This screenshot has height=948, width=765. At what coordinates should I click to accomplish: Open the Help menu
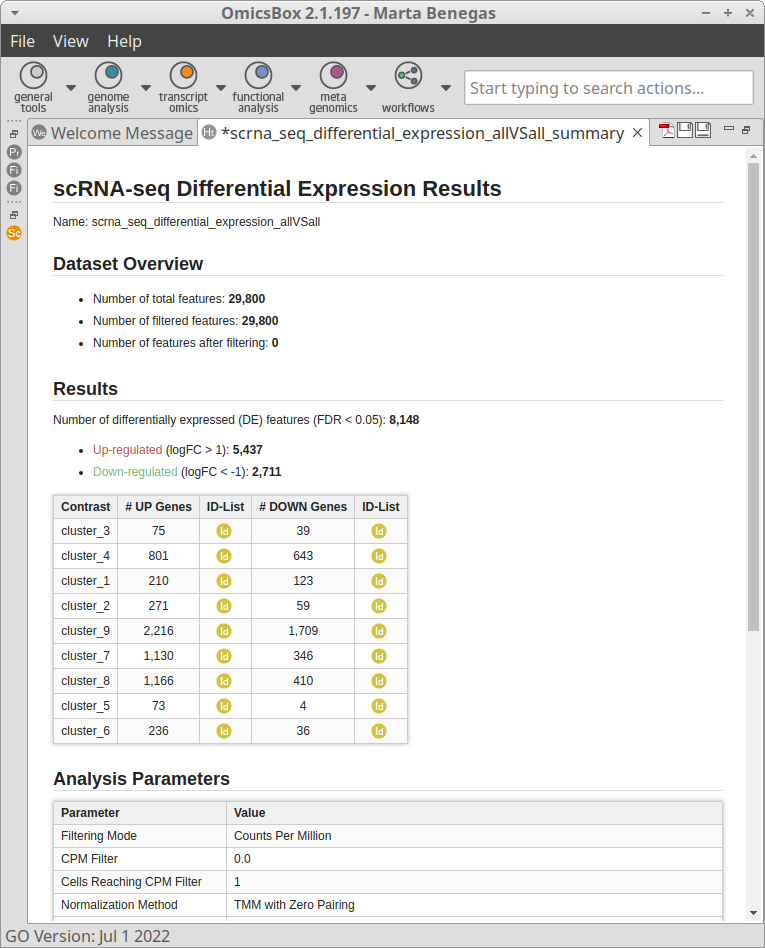[124, 41]
